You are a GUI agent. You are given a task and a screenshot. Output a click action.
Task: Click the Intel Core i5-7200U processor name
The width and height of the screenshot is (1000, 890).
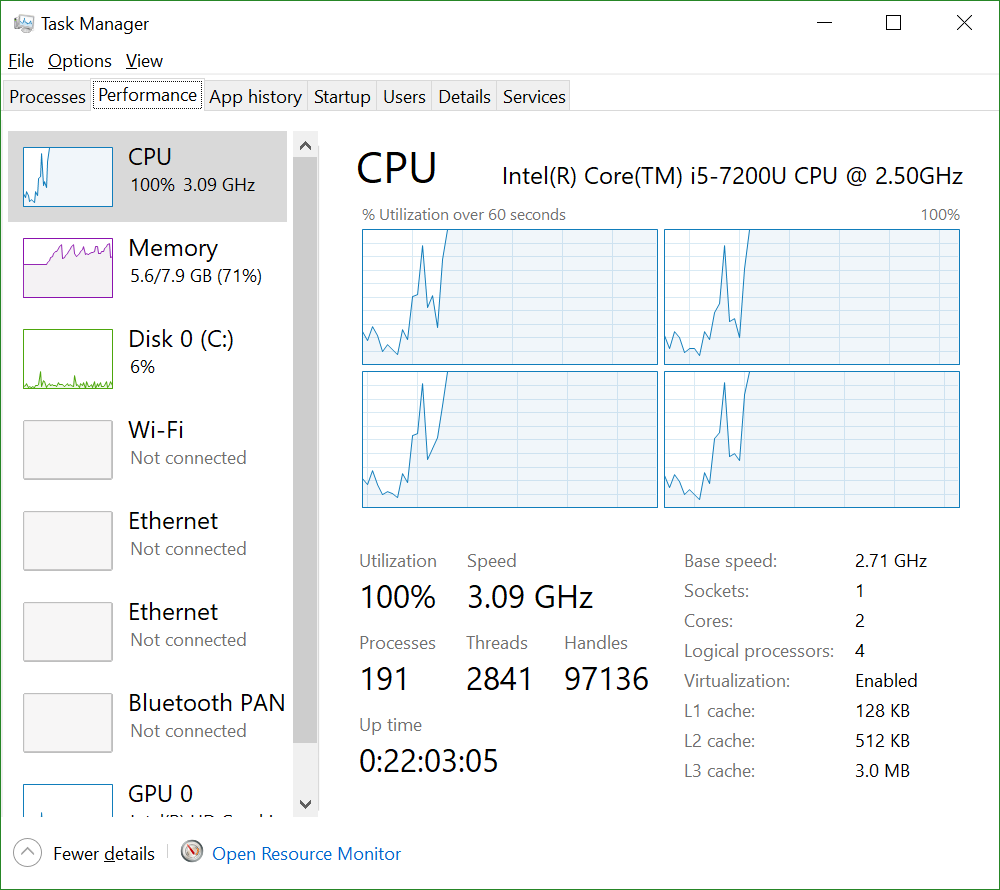[732, 176]
